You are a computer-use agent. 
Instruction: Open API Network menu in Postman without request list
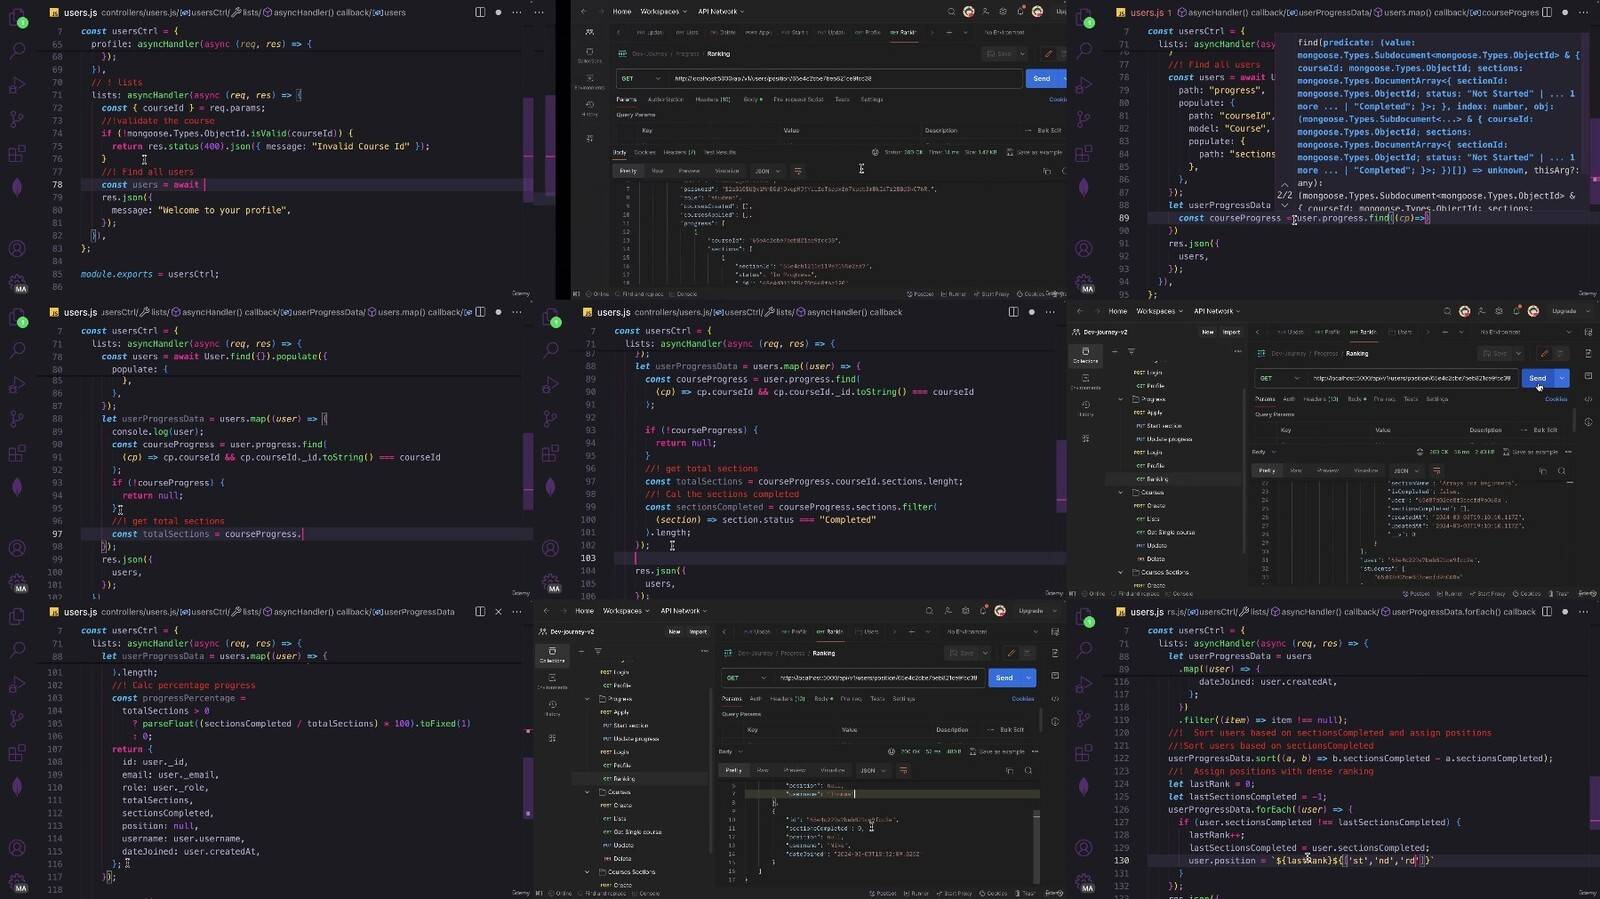720,11
